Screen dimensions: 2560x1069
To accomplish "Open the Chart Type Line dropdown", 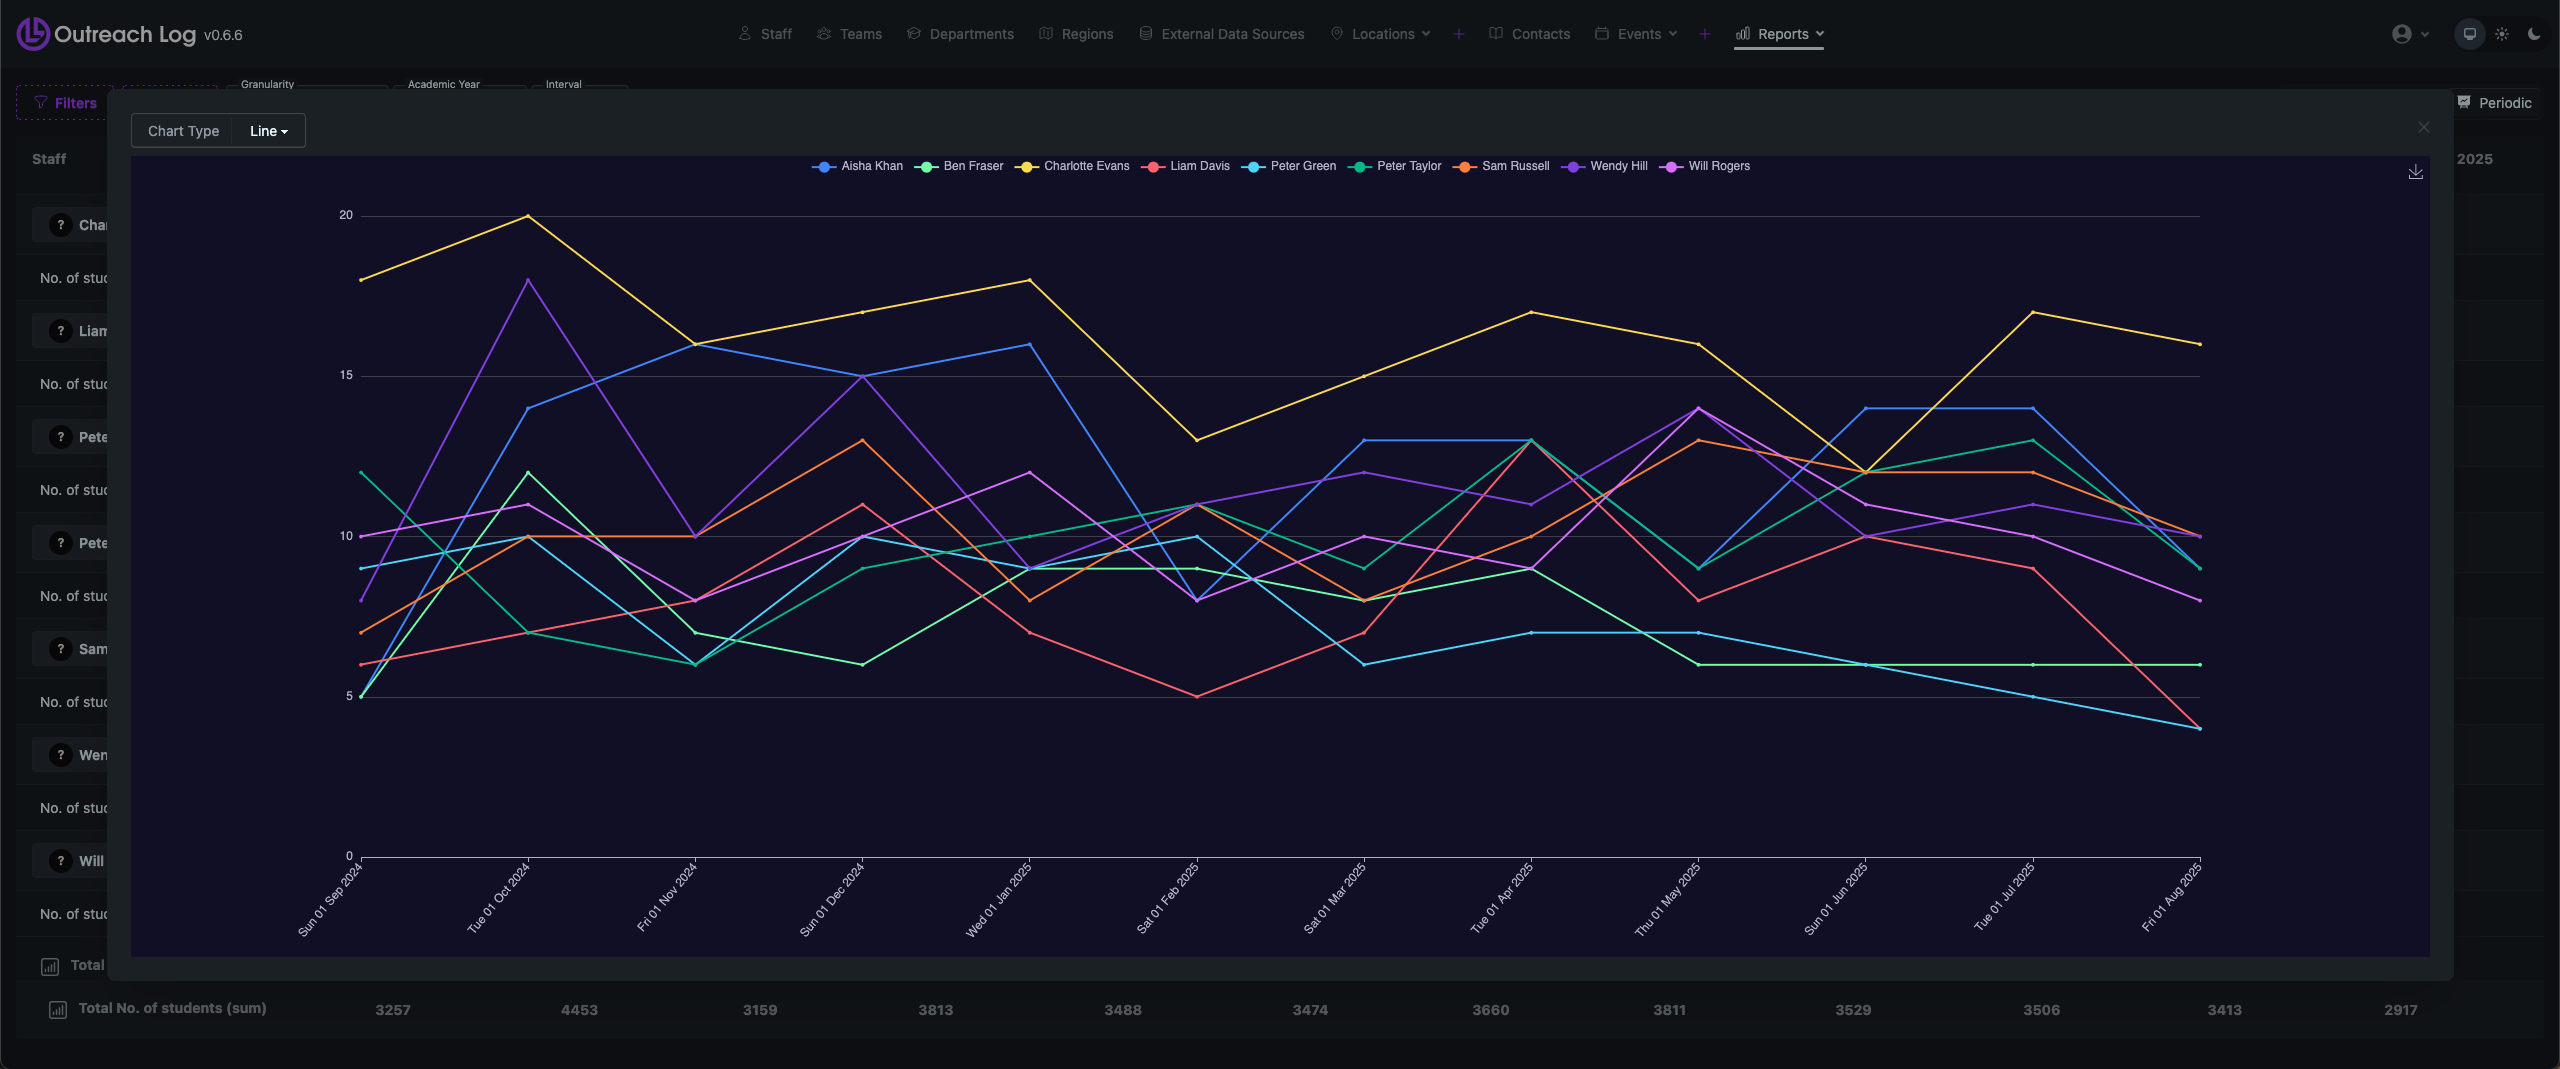I will 268,131.
